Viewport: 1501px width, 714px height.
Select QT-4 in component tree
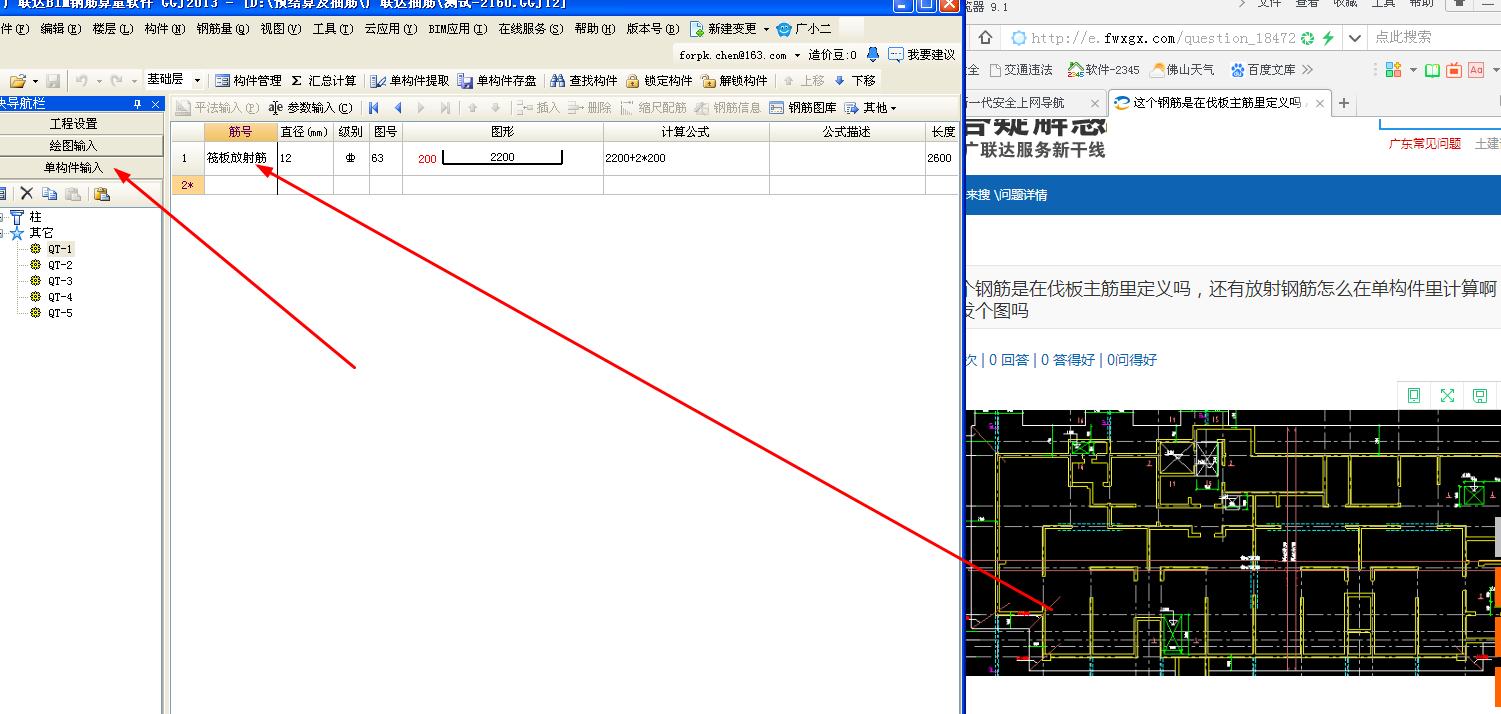coord(60,297)
